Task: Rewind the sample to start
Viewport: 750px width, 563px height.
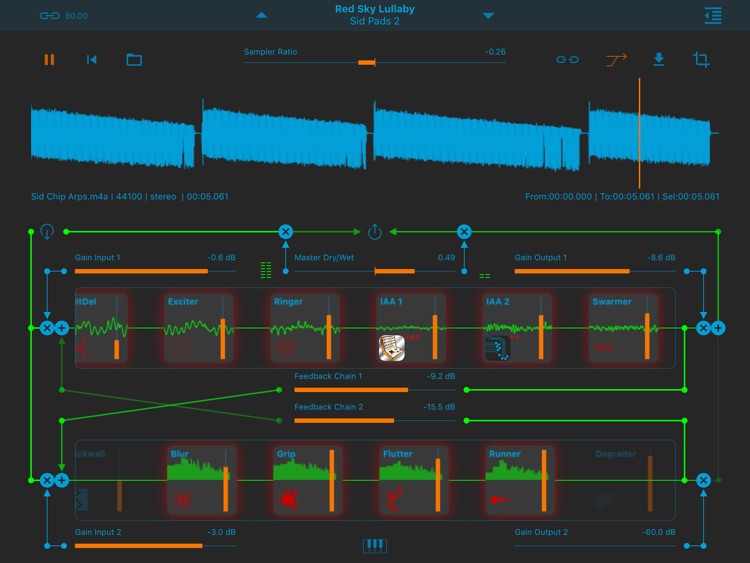Action: click(x=91, y=59)
